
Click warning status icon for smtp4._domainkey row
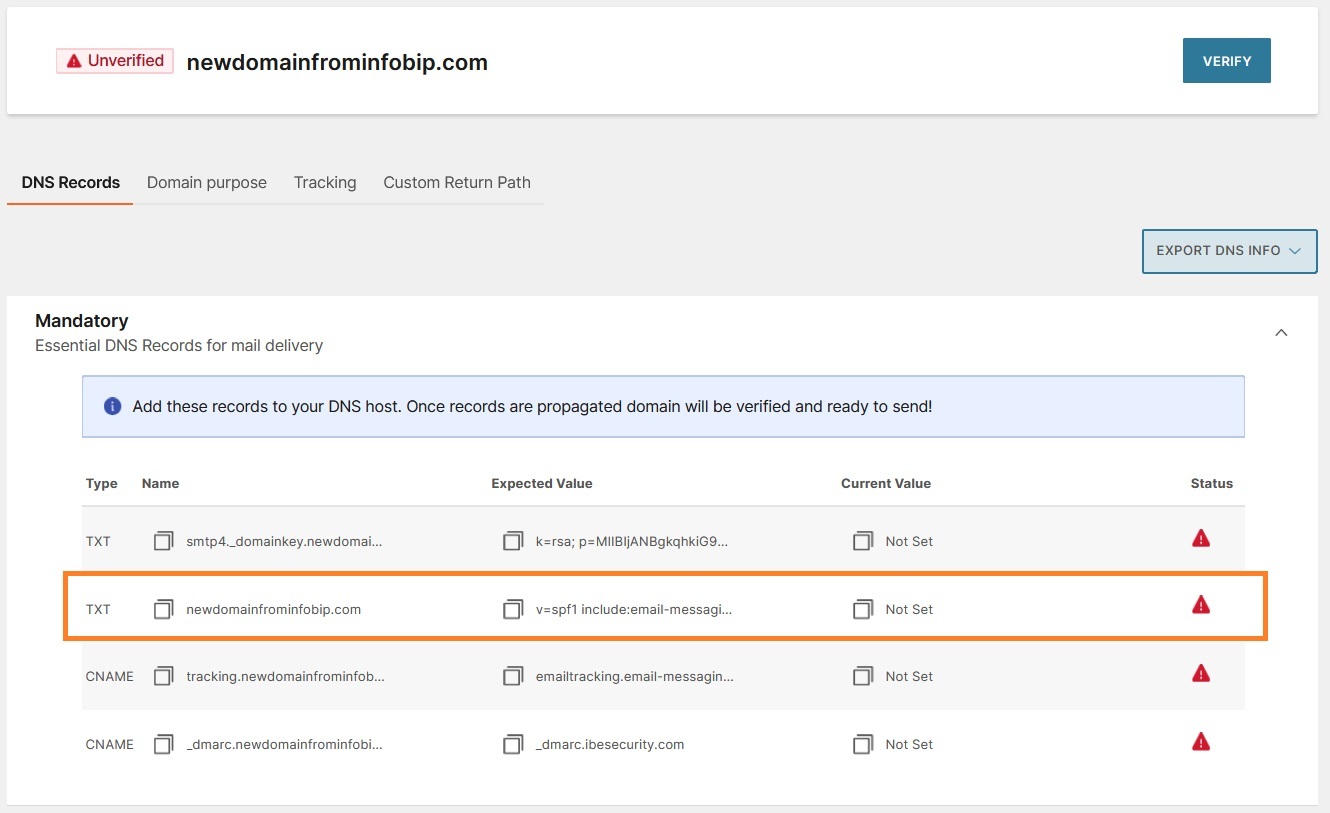1201,539
